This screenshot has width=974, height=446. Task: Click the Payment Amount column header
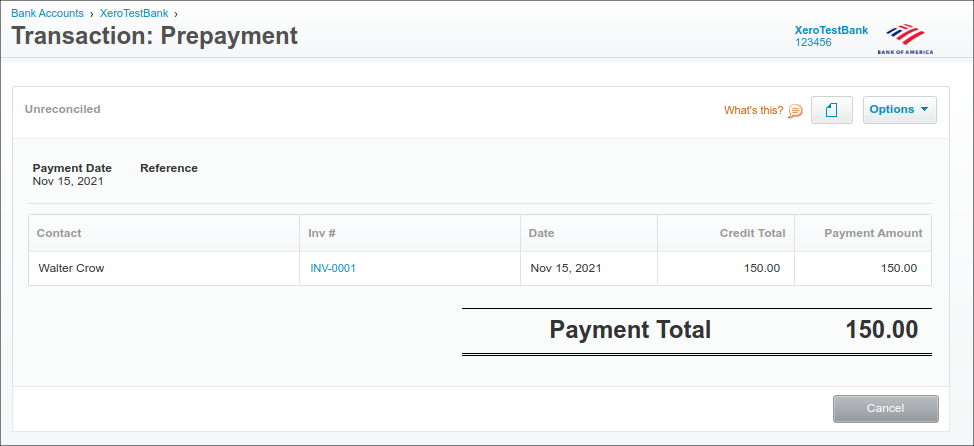coord(872,233)
